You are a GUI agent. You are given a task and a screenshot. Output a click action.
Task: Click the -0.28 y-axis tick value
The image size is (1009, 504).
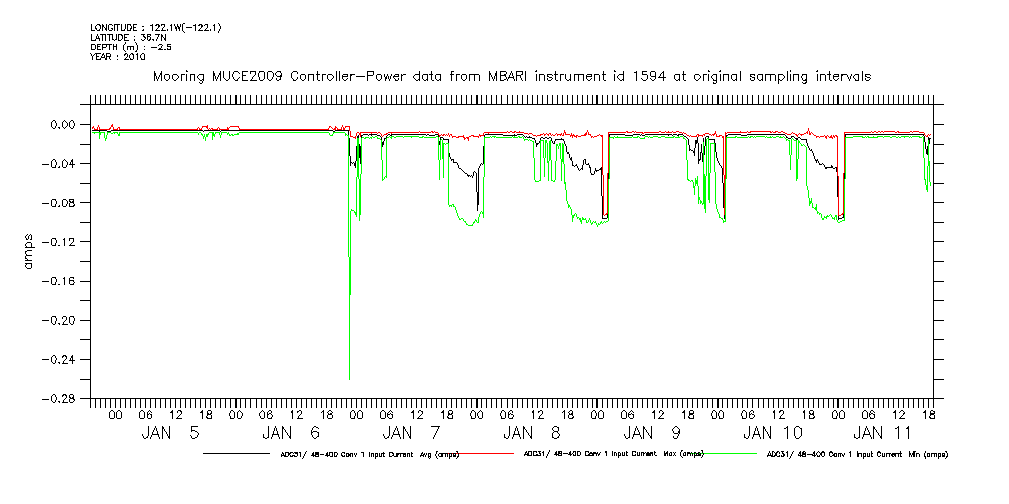point(63,398)
